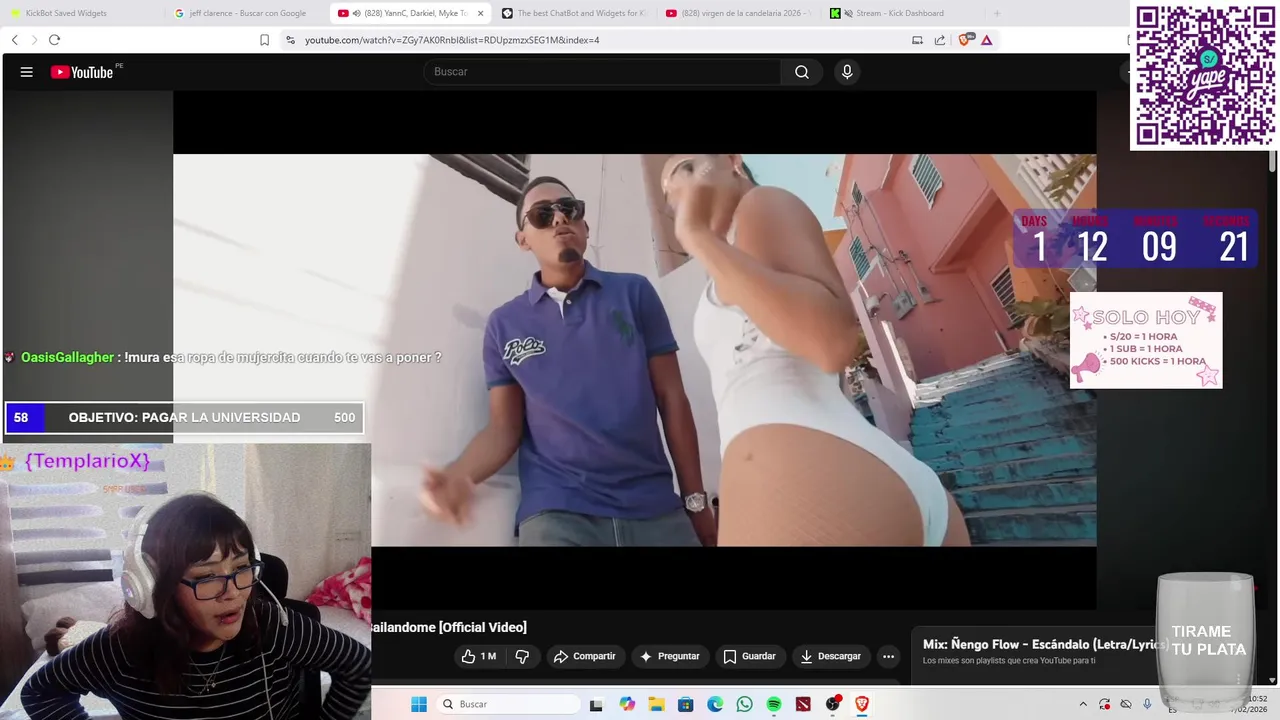This screenshot has width=1280, height=720.
Task: Go to the YouTube home logo
Action: point(82,72)
